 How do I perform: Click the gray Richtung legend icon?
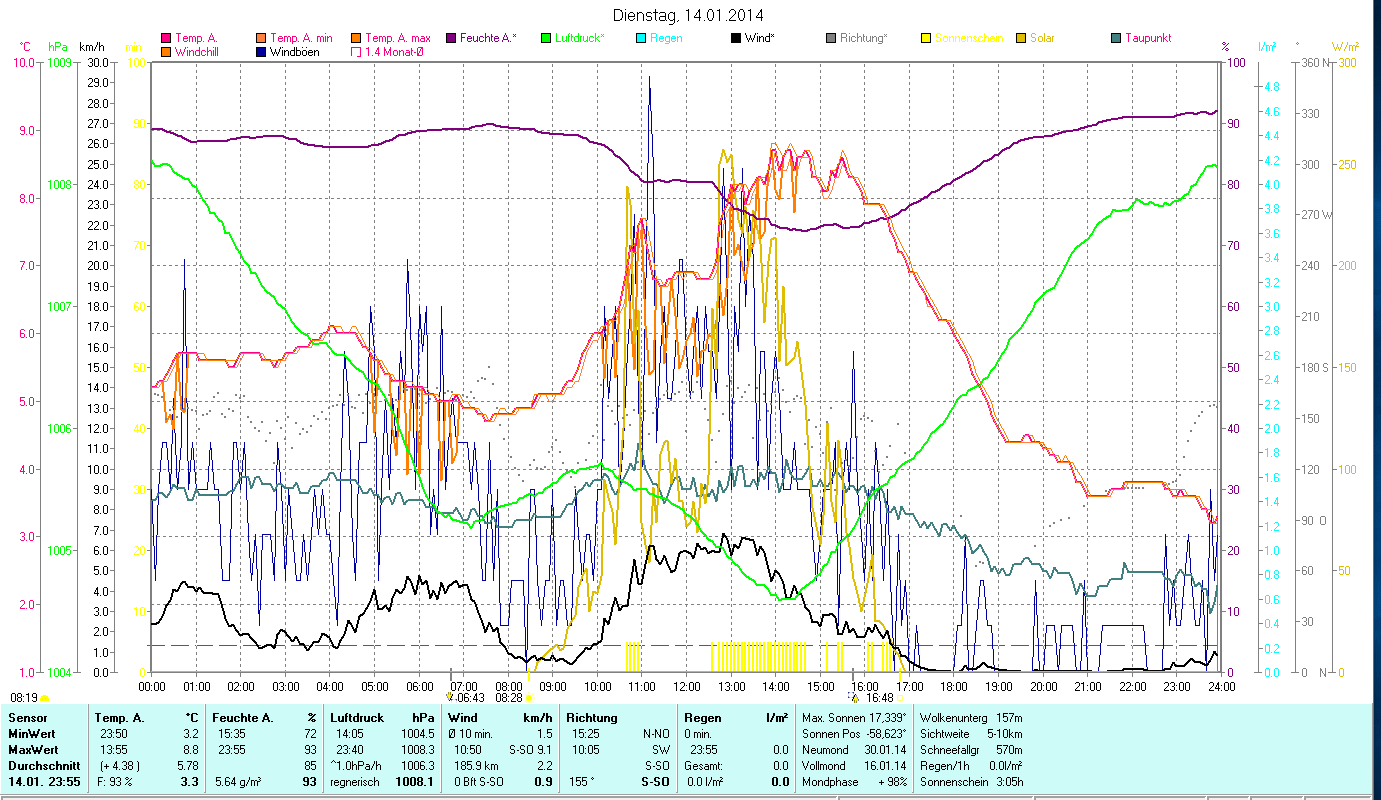(831, 39)
